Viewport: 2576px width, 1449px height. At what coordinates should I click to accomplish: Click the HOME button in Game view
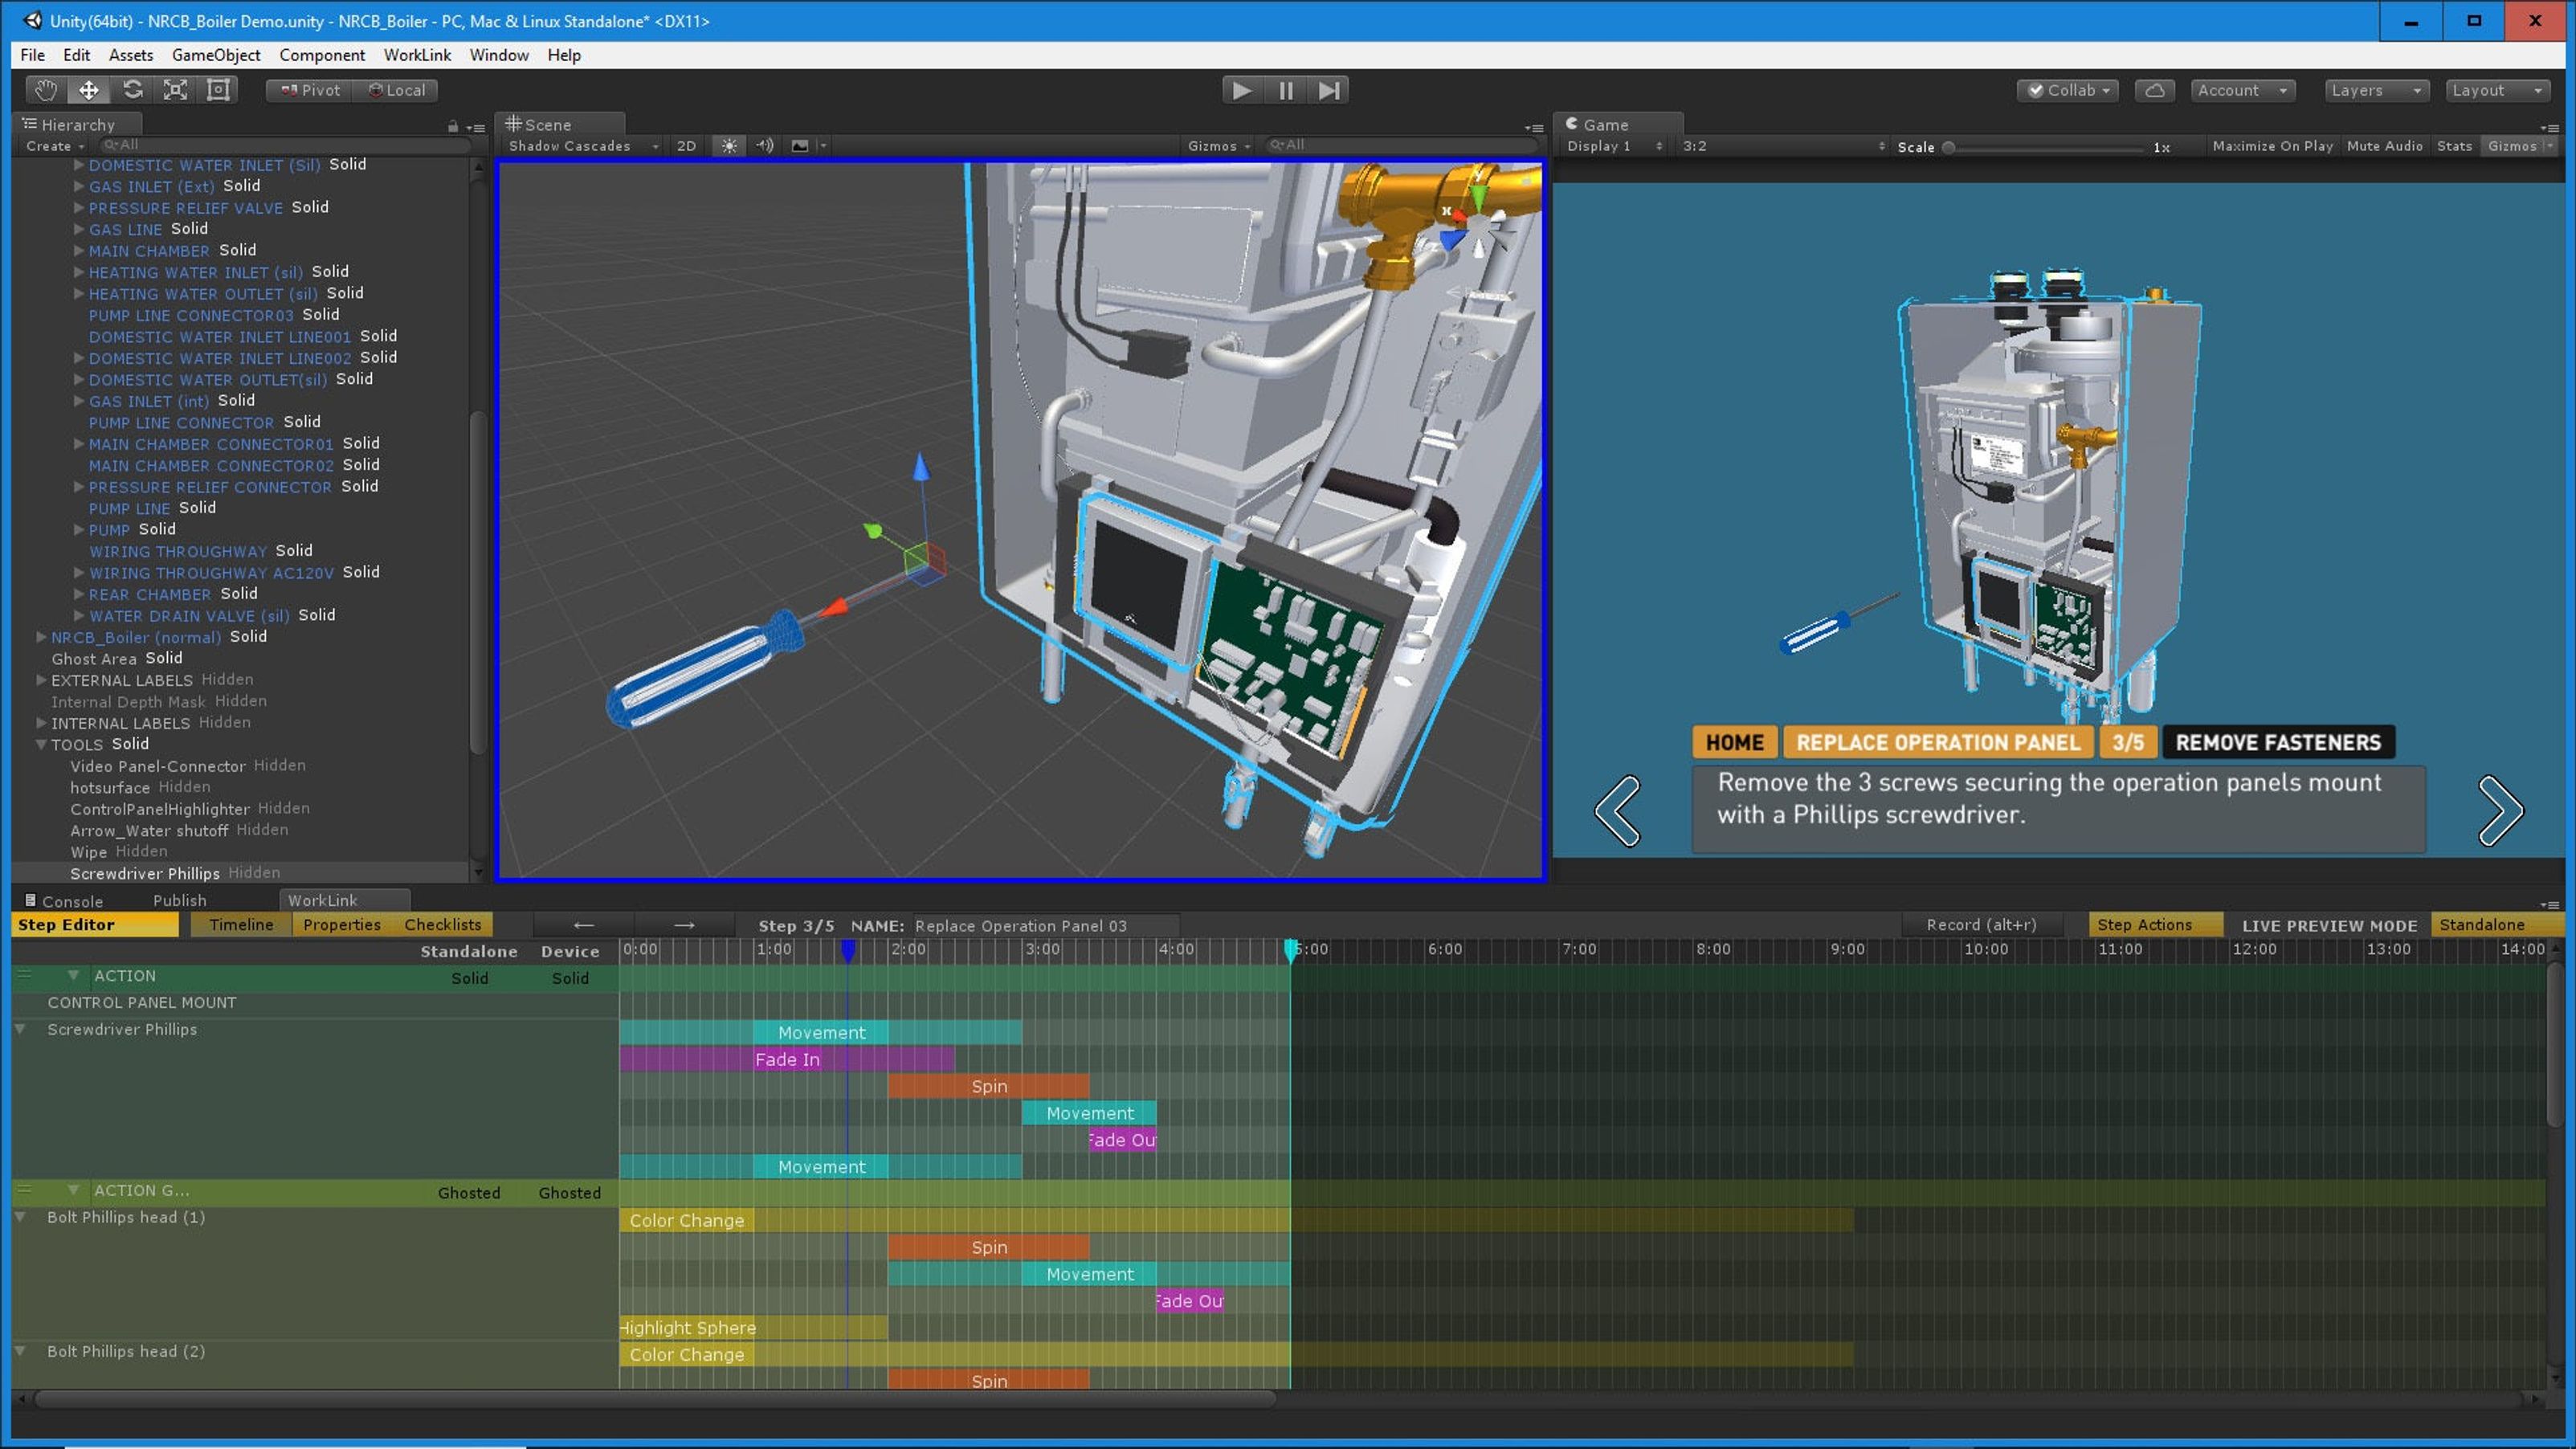coord(1734,743)
